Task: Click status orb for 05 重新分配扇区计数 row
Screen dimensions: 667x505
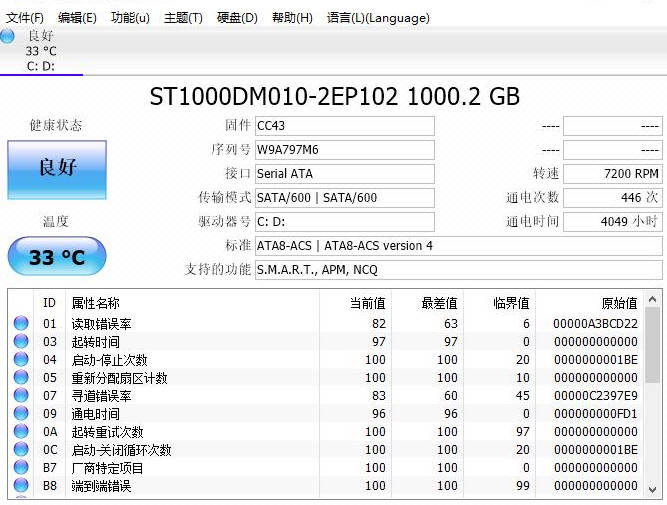Action: click(x=21, y=378)
